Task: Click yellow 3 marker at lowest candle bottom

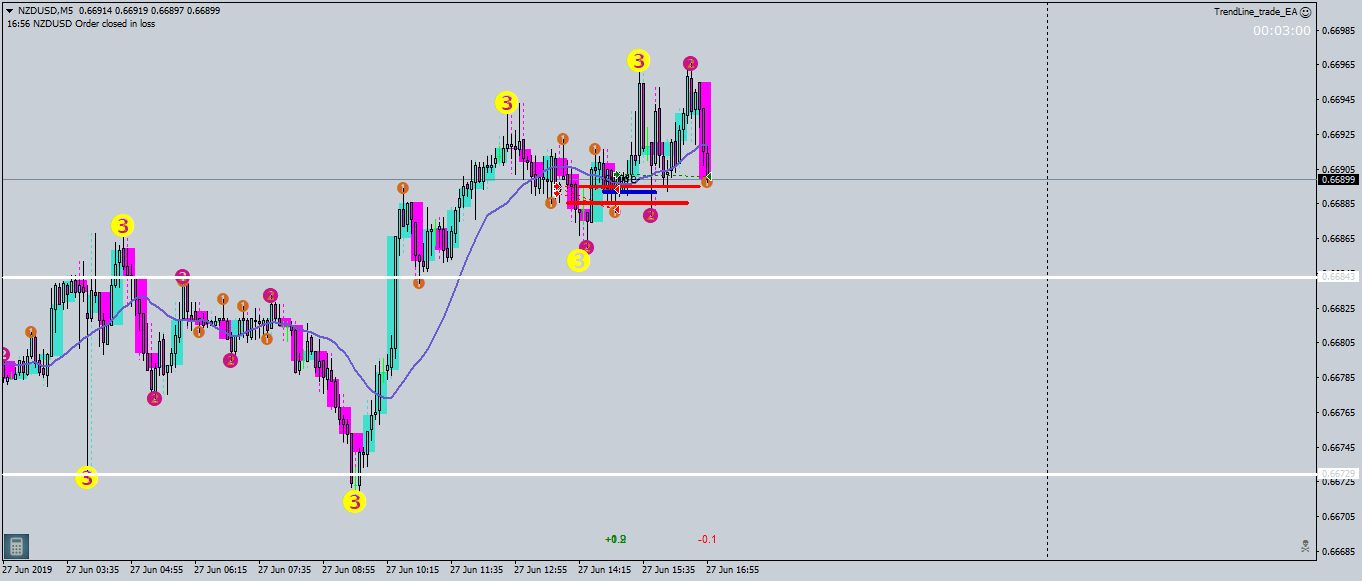Action: (x=355, y=501)
